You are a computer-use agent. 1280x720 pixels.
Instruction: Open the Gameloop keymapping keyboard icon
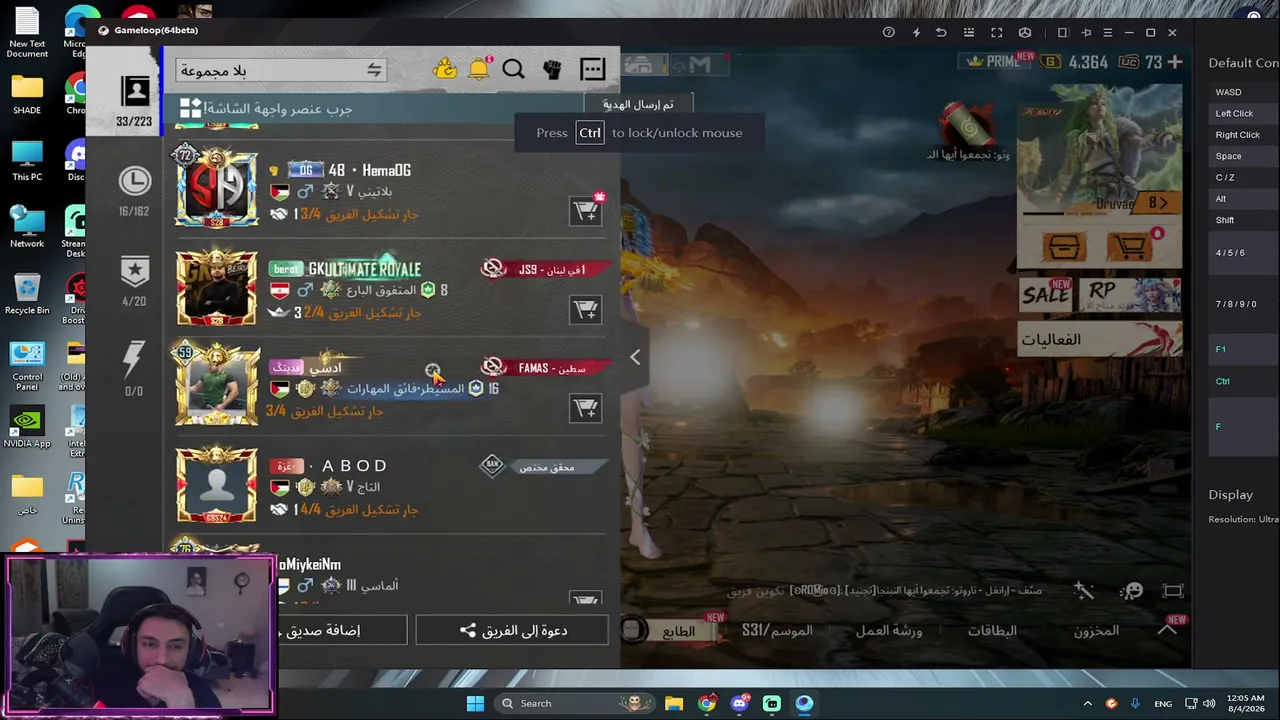(x=968, y=32)
